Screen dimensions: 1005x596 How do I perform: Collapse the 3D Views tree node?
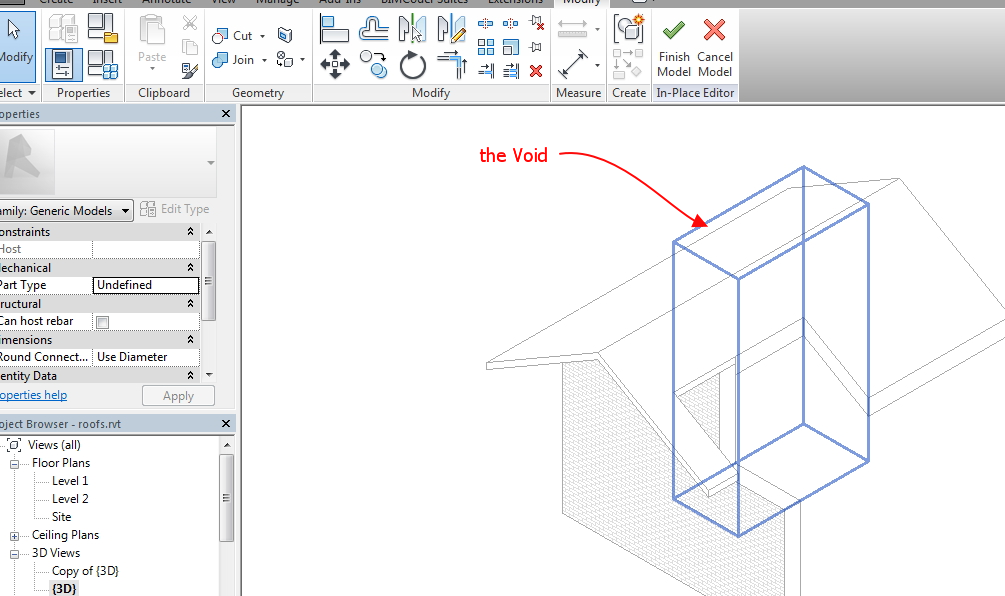[14, 554]
